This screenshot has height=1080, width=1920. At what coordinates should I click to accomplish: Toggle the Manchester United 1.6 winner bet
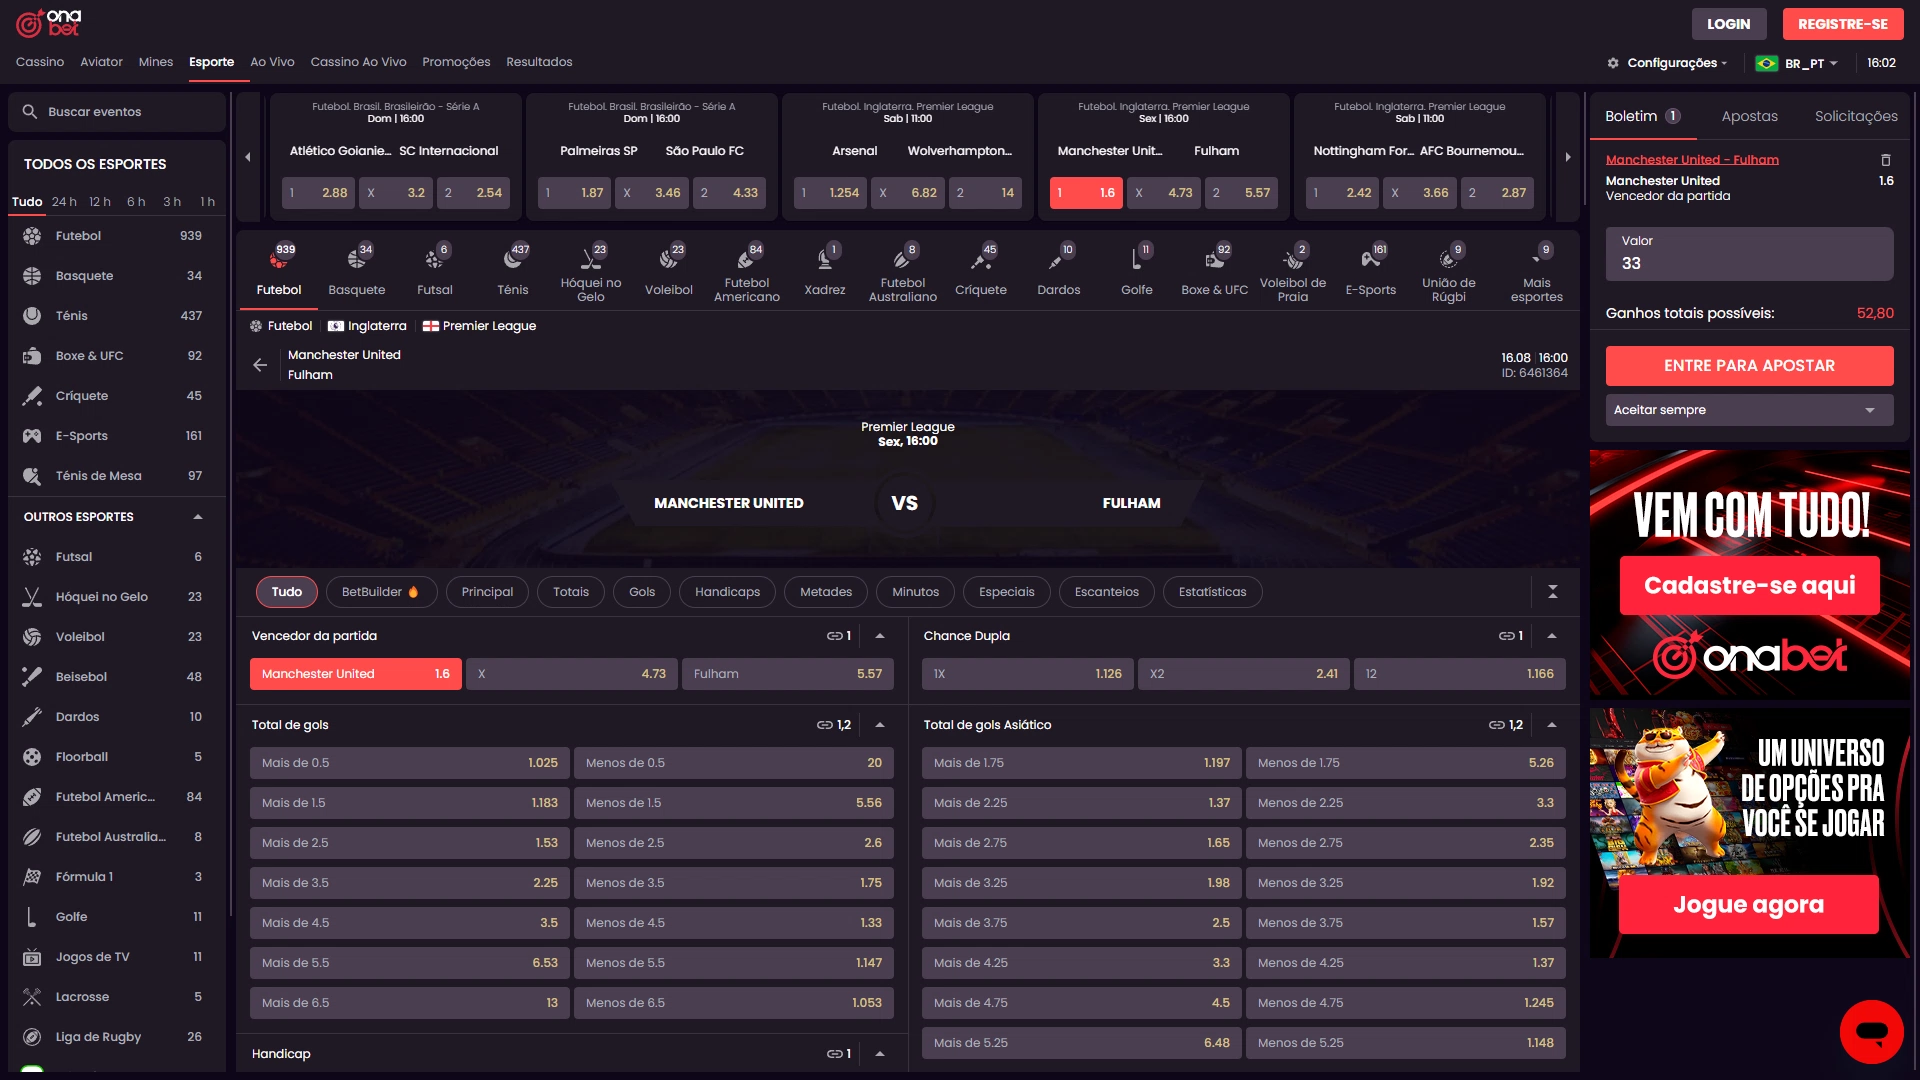coord(355,674)
